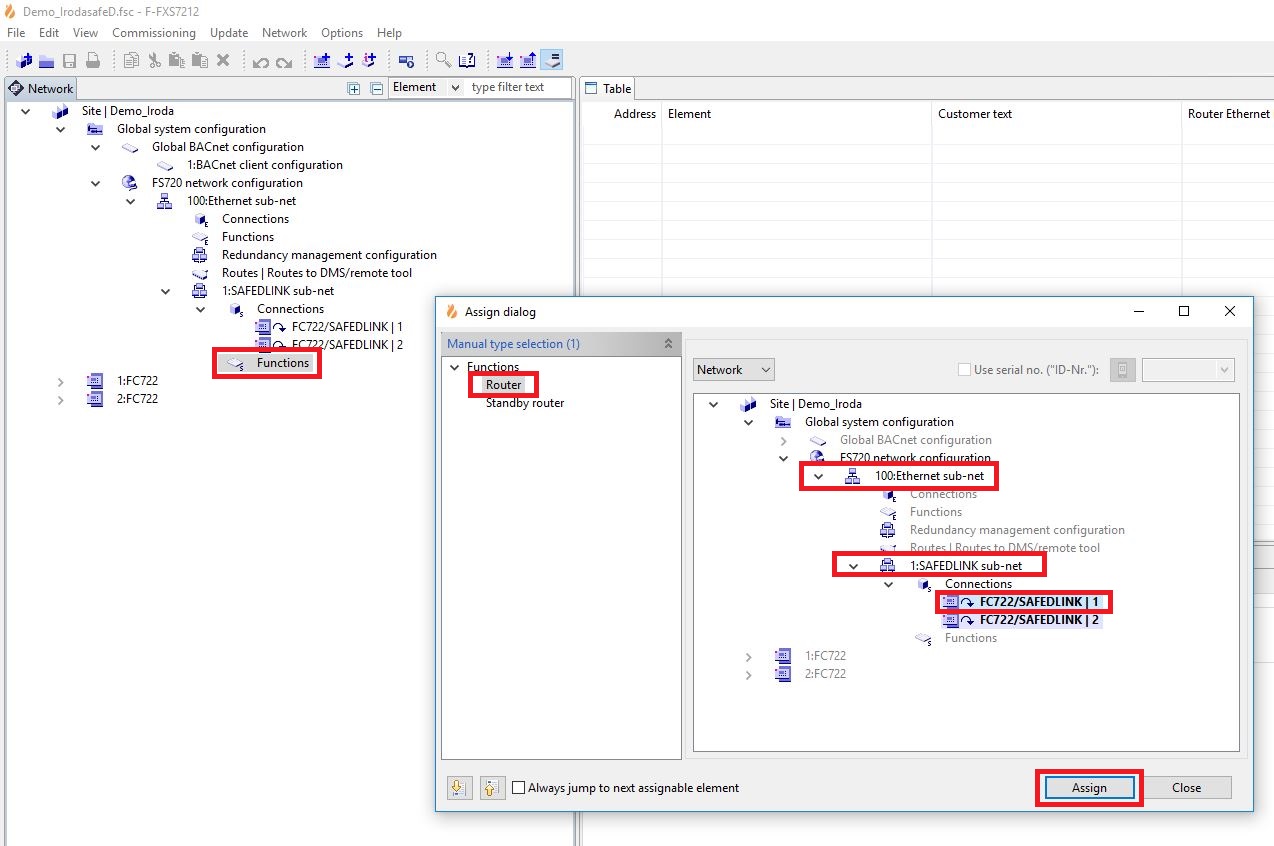Select FC722/SAFEDLINK | 2 in dialog tree
This screenshot has width=1274, height=846.
click(1038, 620)
